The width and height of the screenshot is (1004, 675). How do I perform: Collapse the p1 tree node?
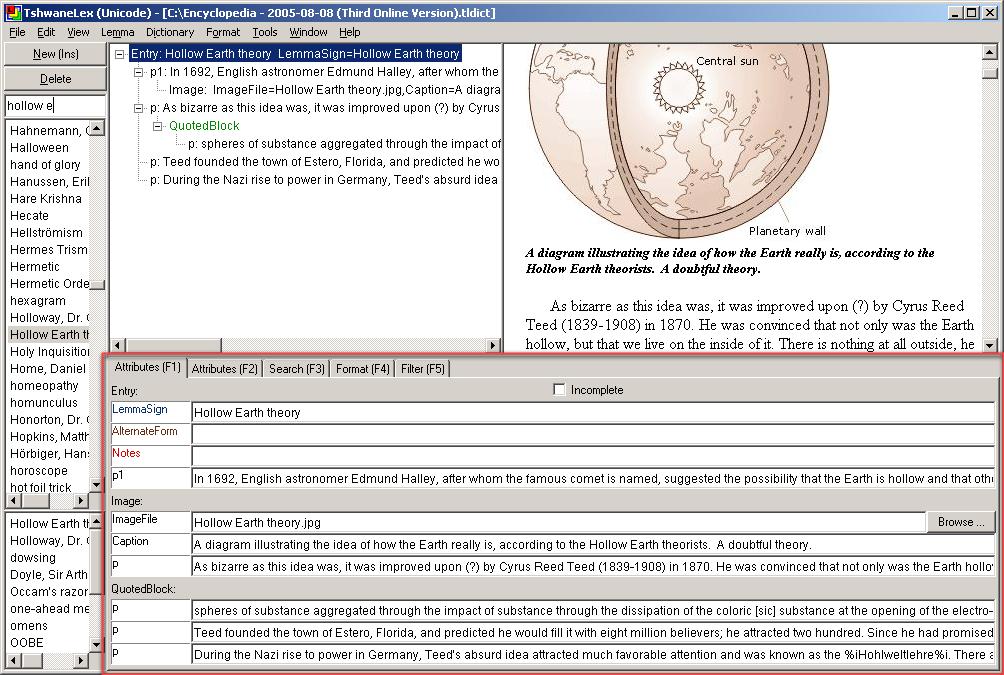coord(138,72)
